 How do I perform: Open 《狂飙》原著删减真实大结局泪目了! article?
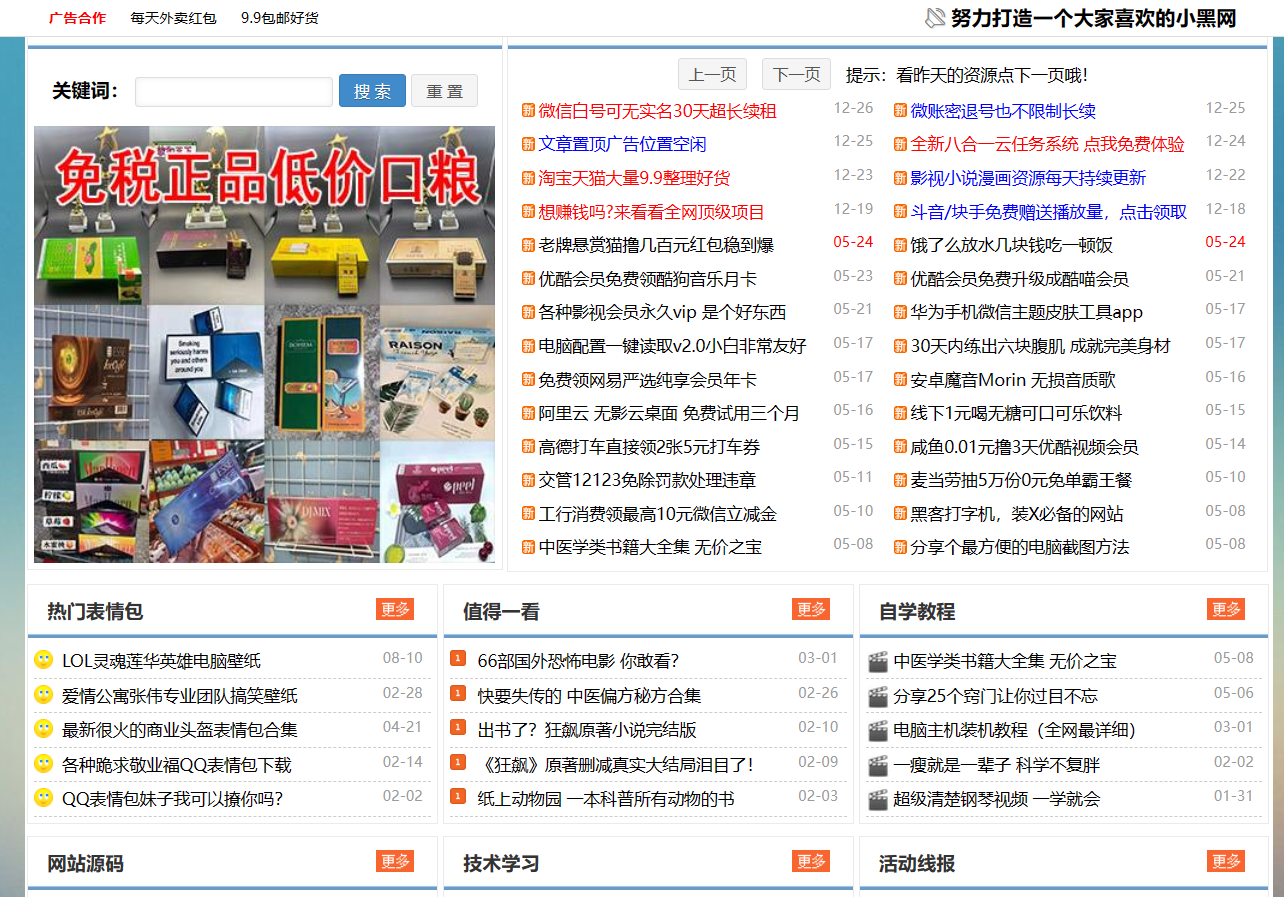615,765
